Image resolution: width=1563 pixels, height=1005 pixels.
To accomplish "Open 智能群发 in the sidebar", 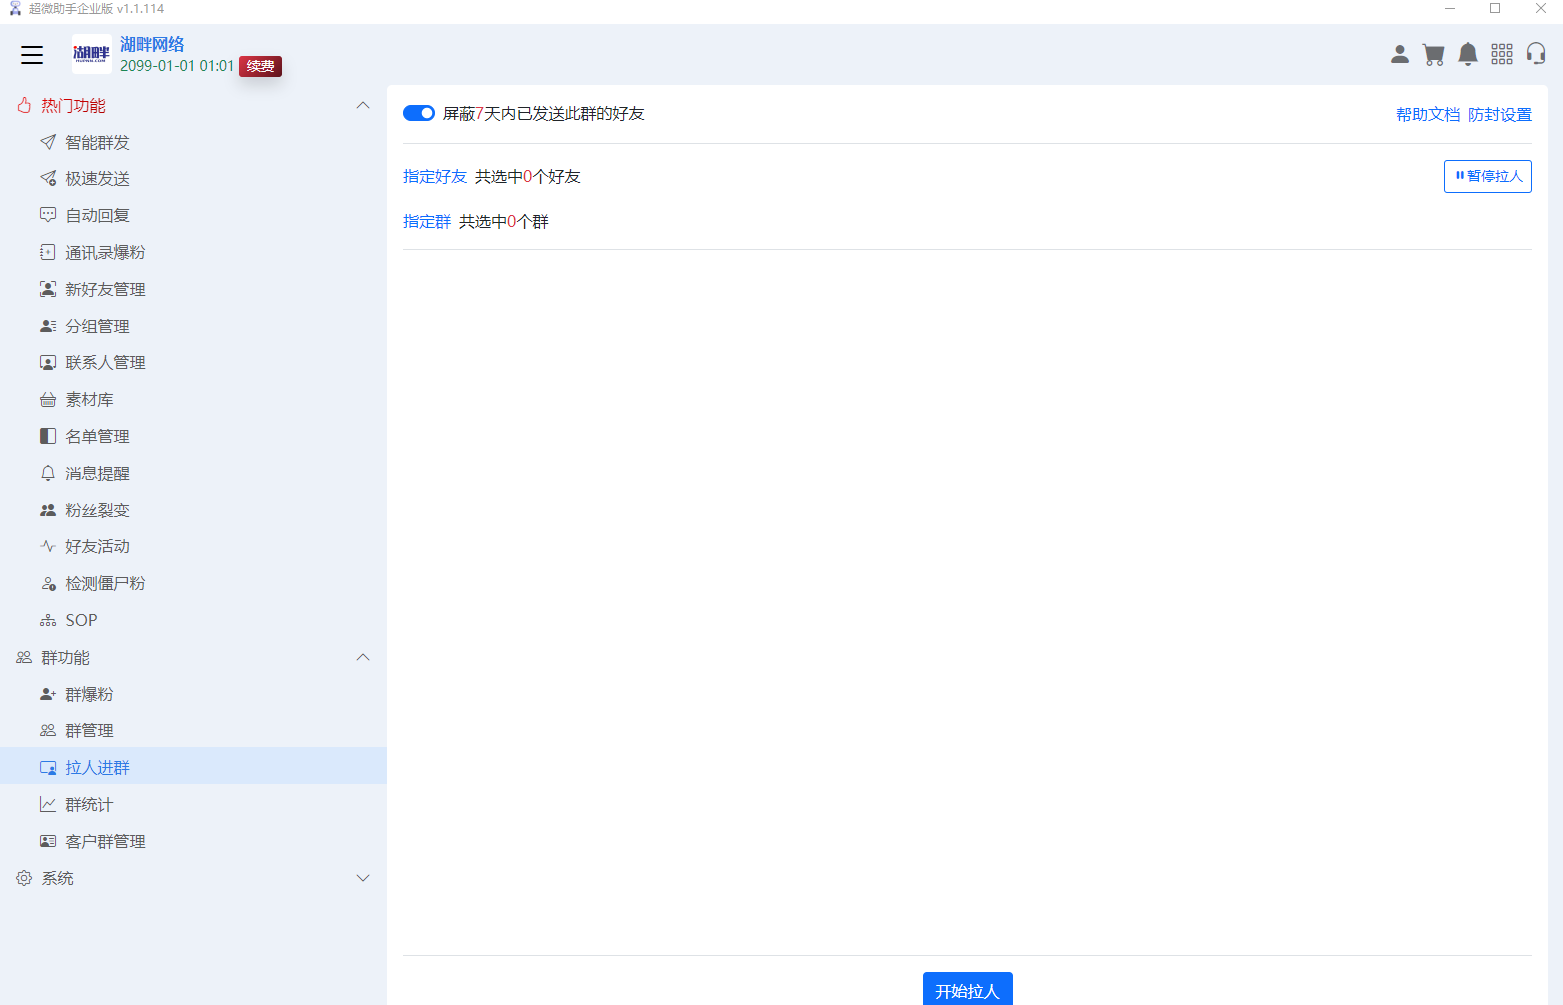I will 97,143.
